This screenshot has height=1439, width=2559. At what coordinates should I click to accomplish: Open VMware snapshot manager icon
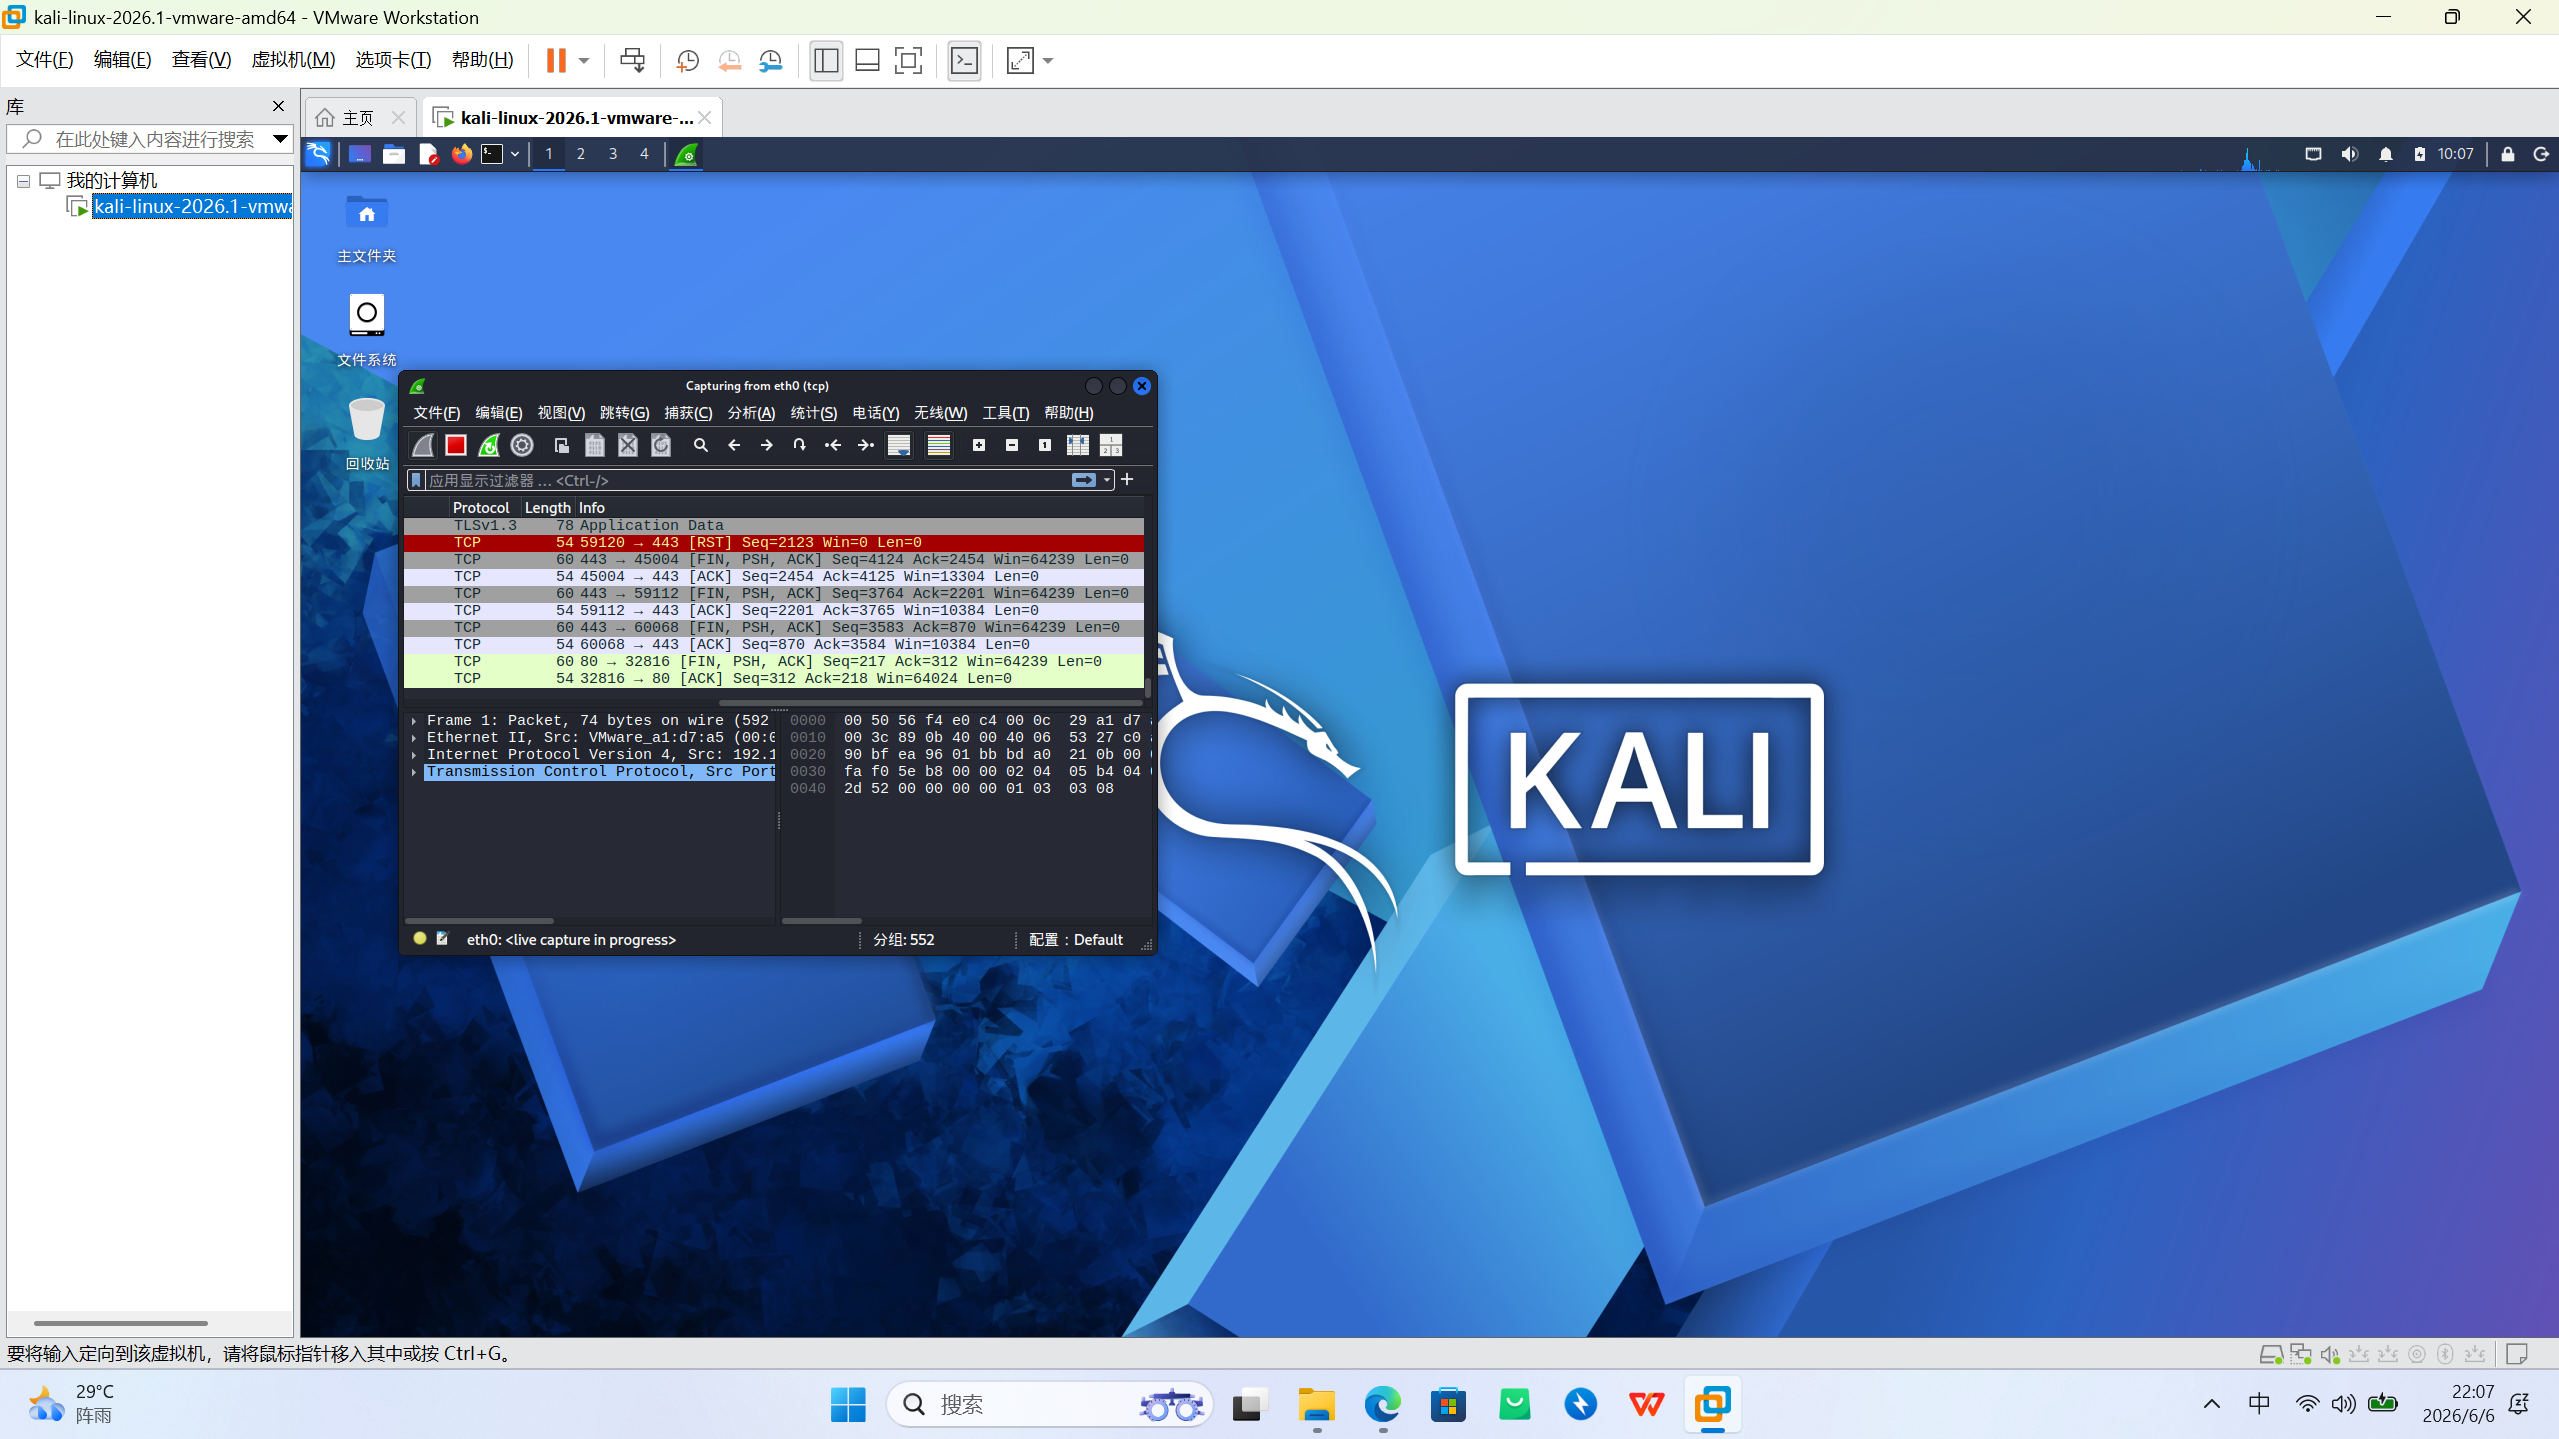pos(771,61)
